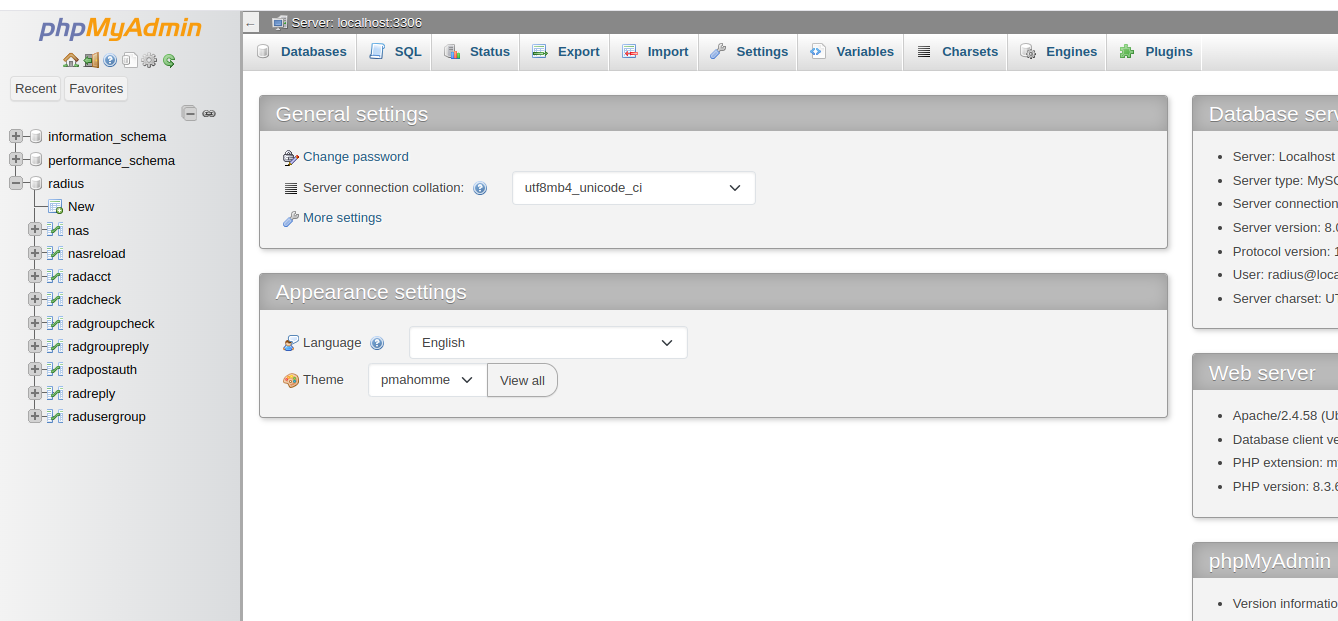Click the View all themes button
Viewport: 1338px width, 621px height.
click(522, 380)
